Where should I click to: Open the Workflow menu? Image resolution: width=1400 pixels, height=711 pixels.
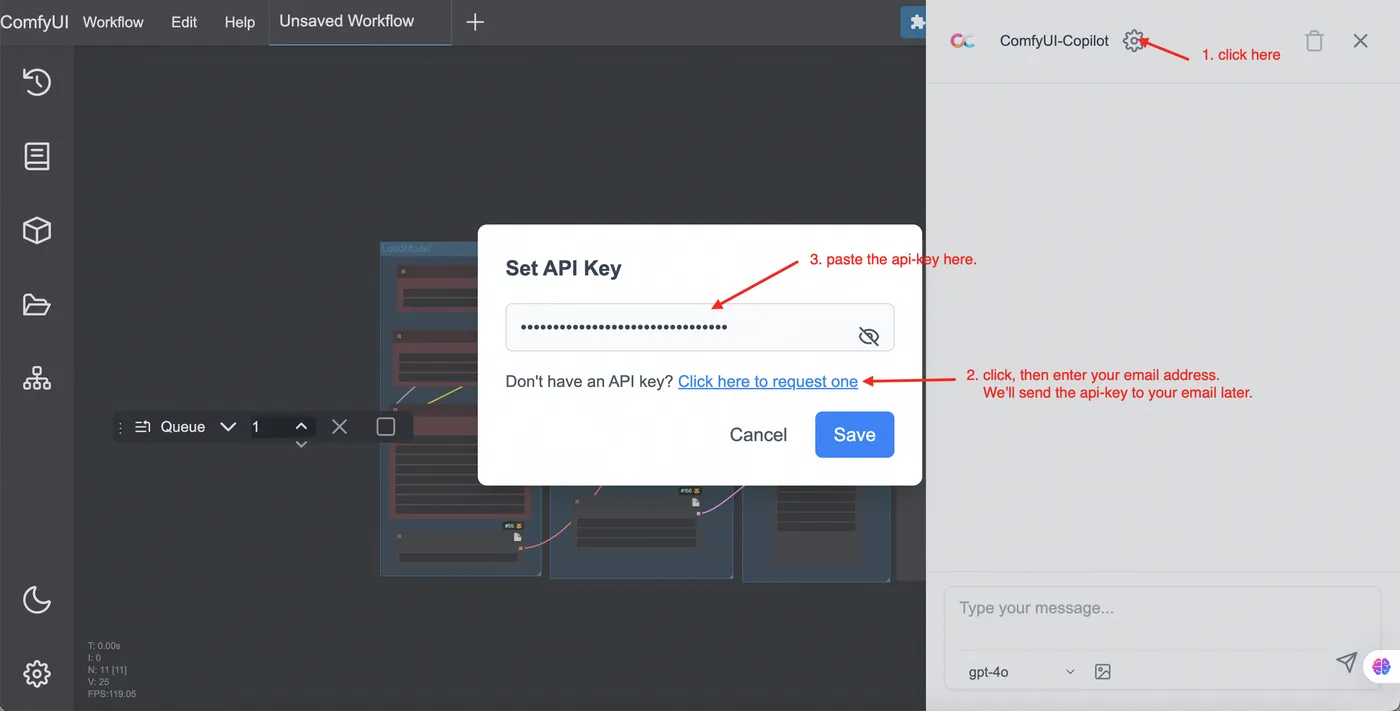[x=113, y=22]
